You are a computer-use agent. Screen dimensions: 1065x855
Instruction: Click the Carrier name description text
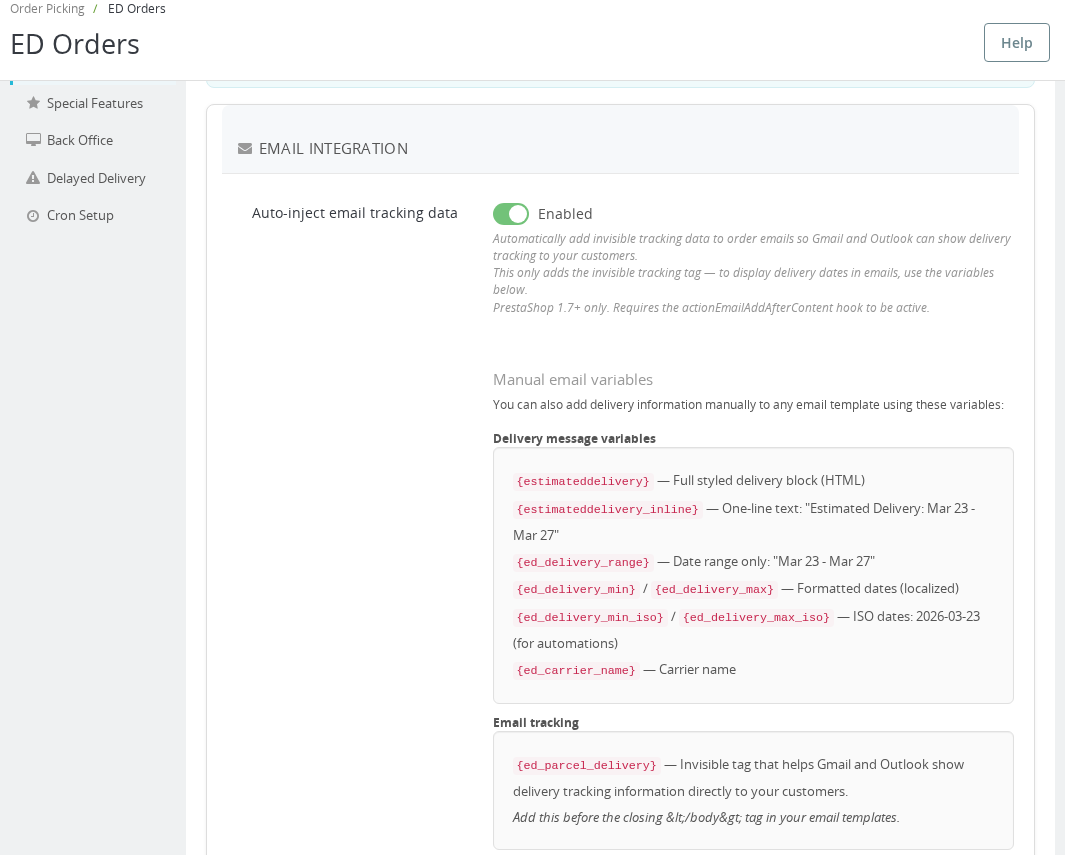[x=698, y=670]
